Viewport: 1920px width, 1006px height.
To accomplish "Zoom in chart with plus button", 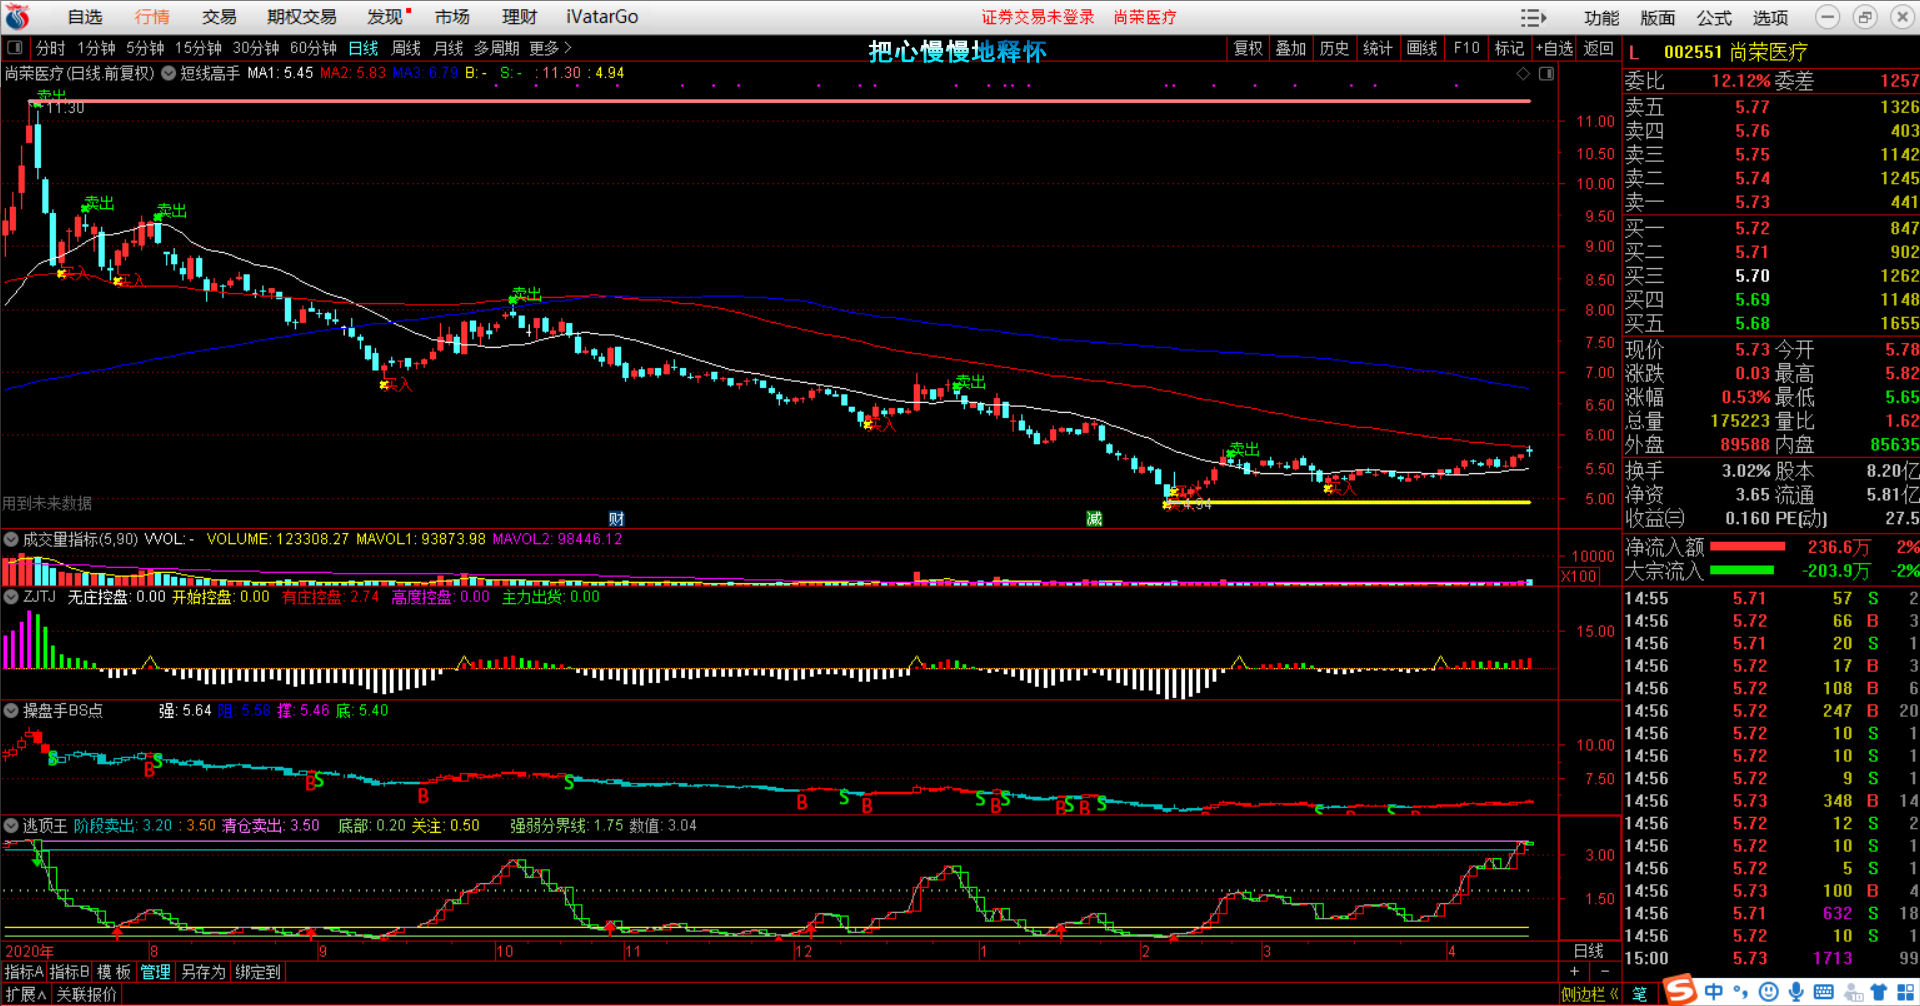I will pos(1574,971).
